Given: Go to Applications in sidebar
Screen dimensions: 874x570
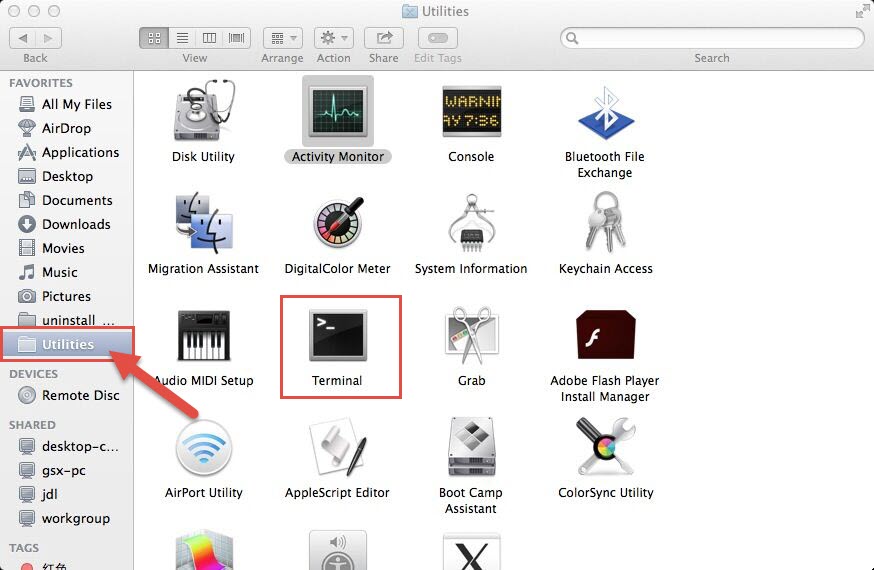Looking at the screenshot, I should [67, 152].
